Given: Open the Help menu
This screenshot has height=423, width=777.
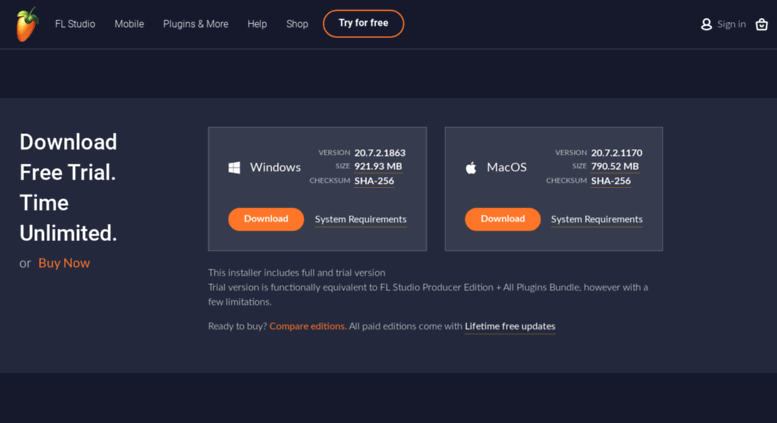Looking at the screenshot, I should 257,24.
